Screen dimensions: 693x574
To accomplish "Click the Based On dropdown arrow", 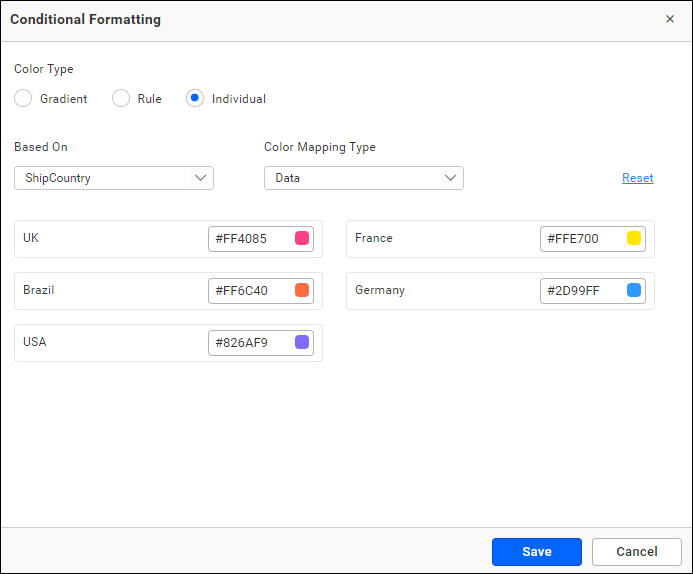I will click(200, 178).
